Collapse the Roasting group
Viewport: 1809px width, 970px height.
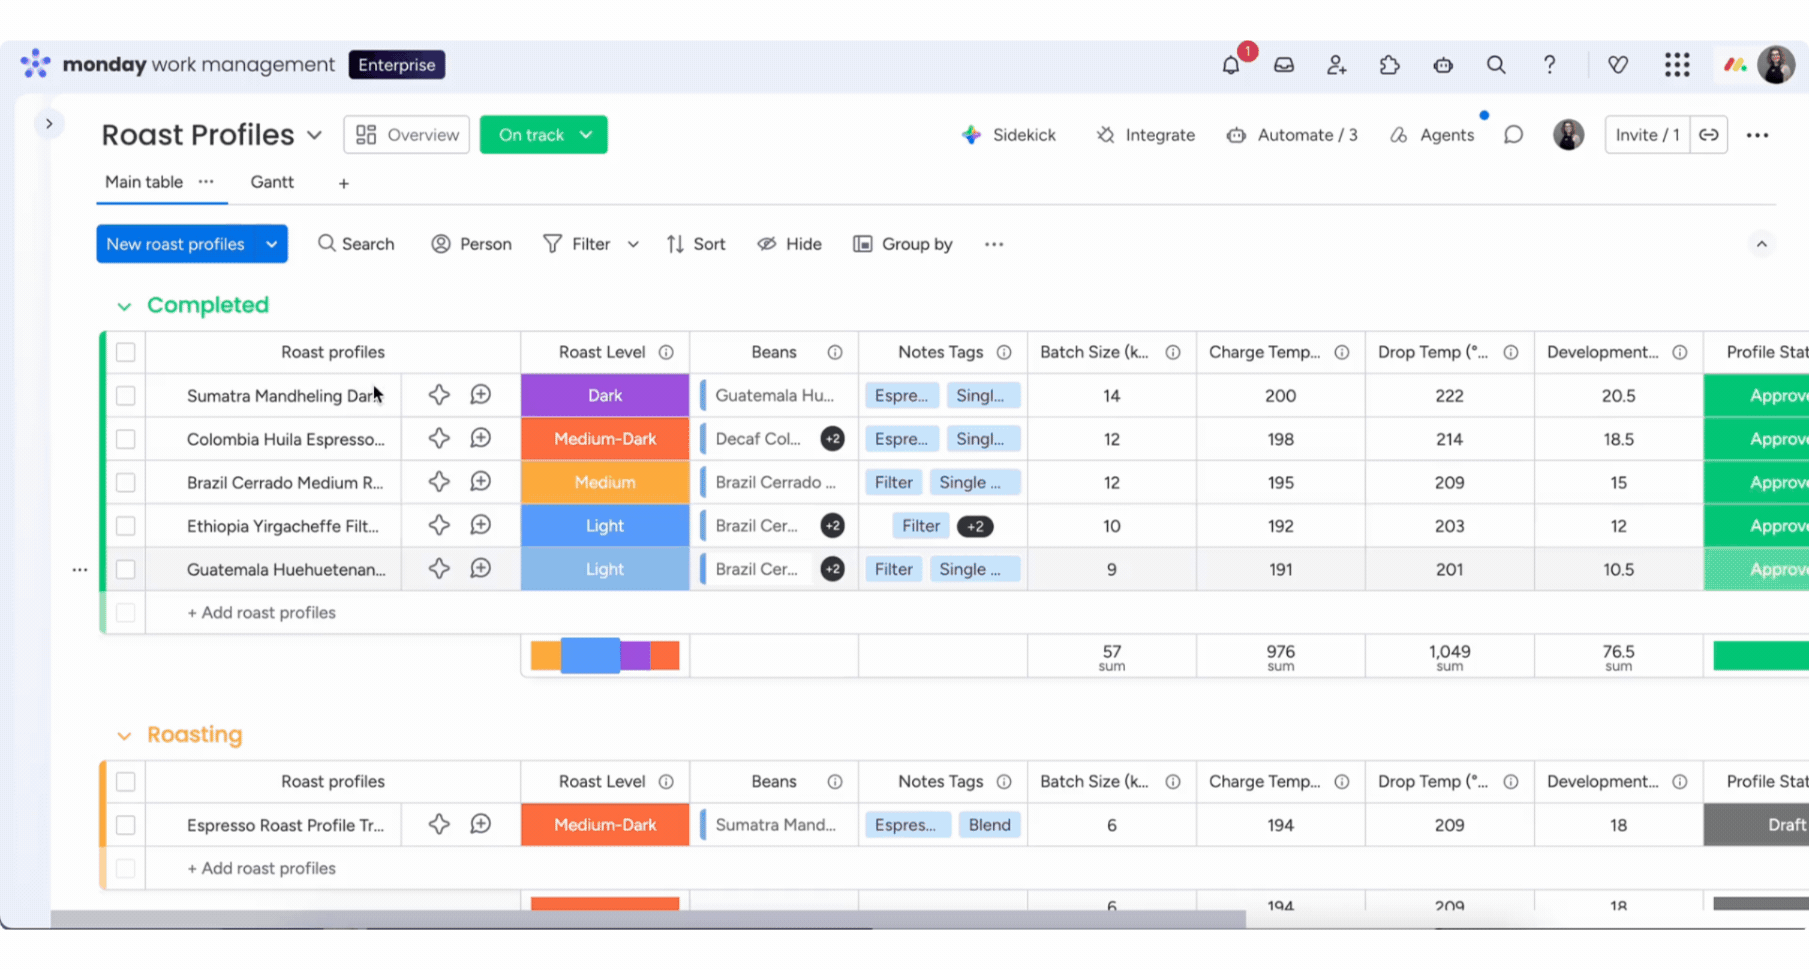point(124,736)
